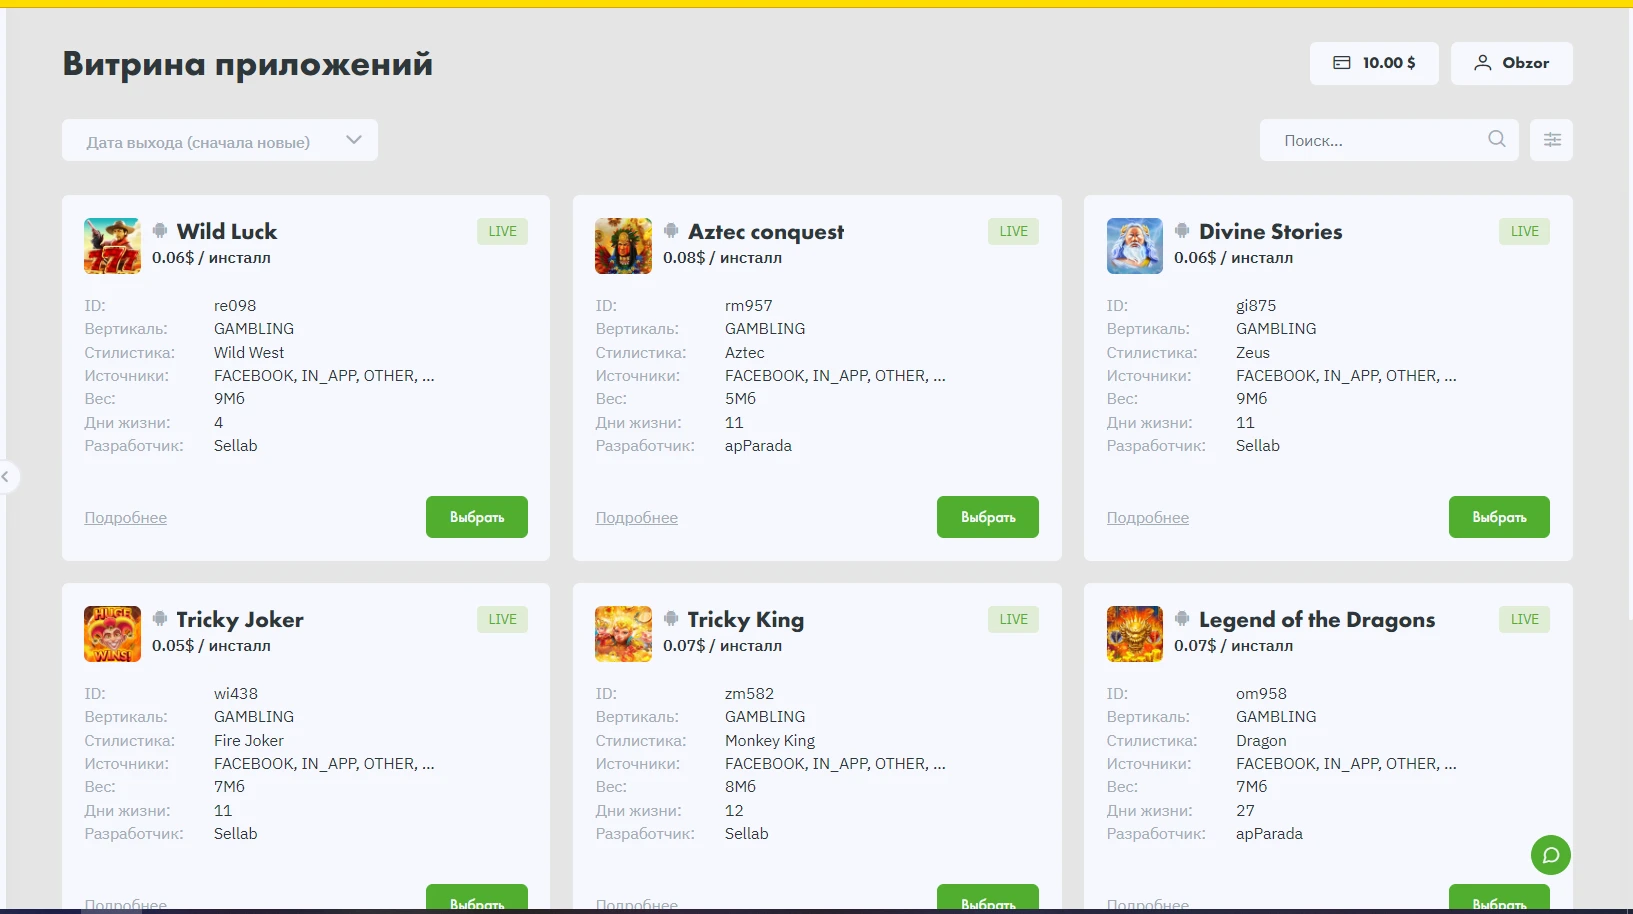Open the chat support bubble
Screen dimensions: 1633x914
point(1550,855)
